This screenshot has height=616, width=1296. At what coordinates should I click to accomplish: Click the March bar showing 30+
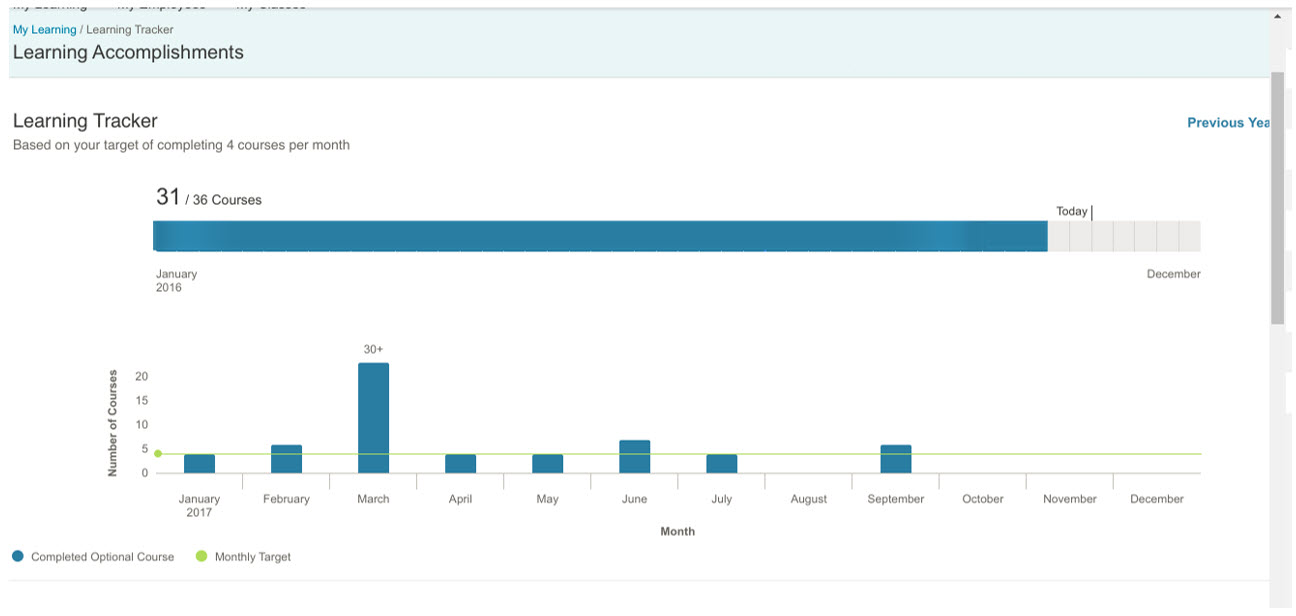(x=374, y=418)
